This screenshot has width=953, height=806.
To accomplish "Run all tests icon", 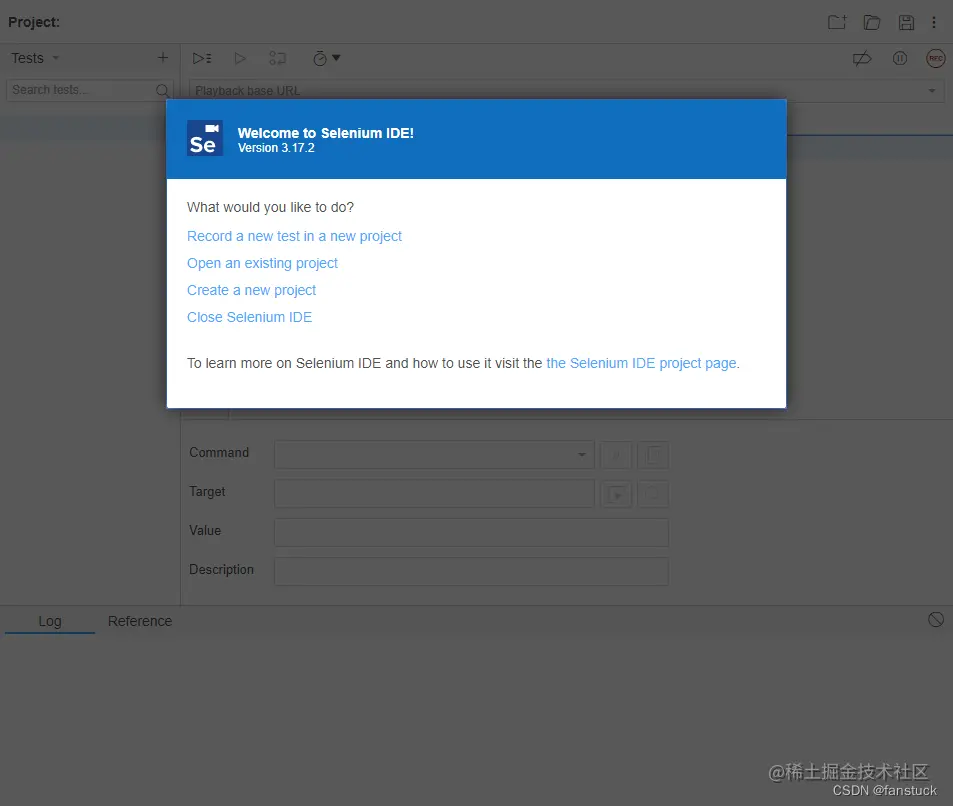I will click(202, 58).
